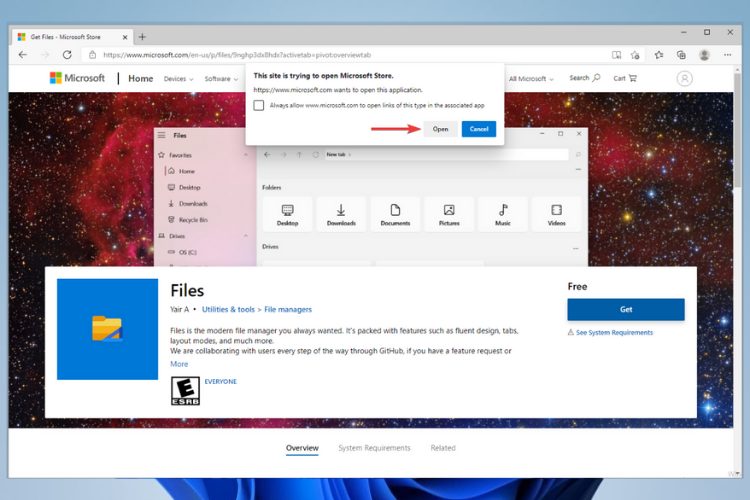This screenshot has height=500, width=750.
Task: Open the Utilities & tools category link
Action: click(x=228, y=310)
